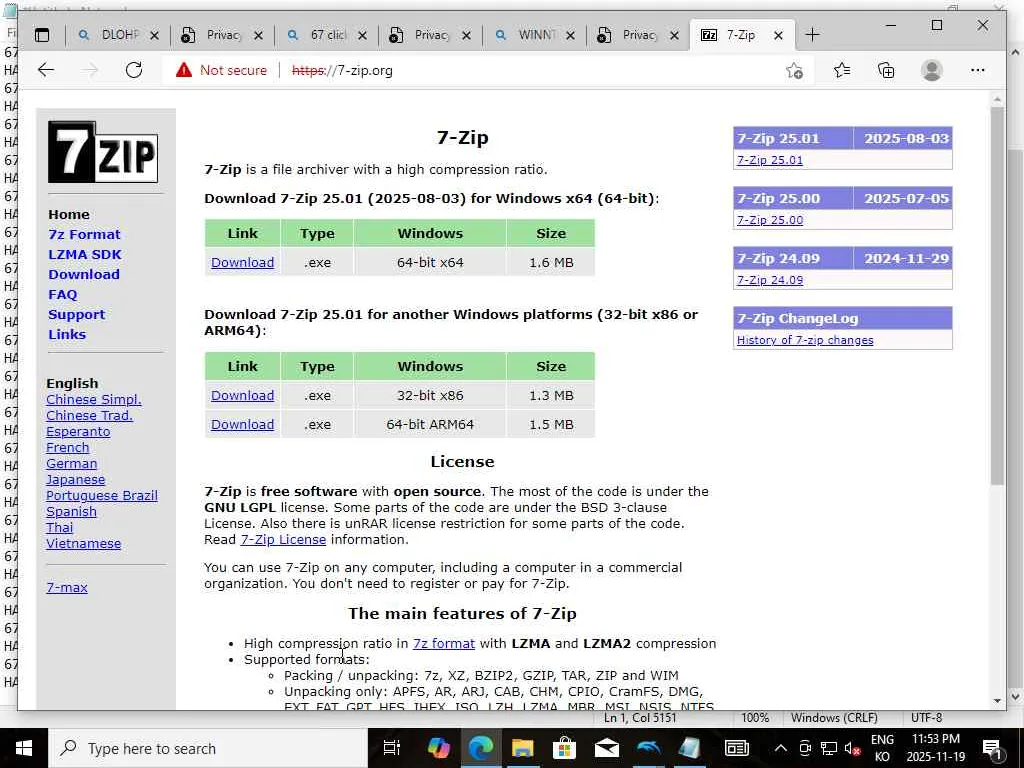Click the browser Back arrow
Viewport: 1024px width, 768px height.
pos(46,70)
